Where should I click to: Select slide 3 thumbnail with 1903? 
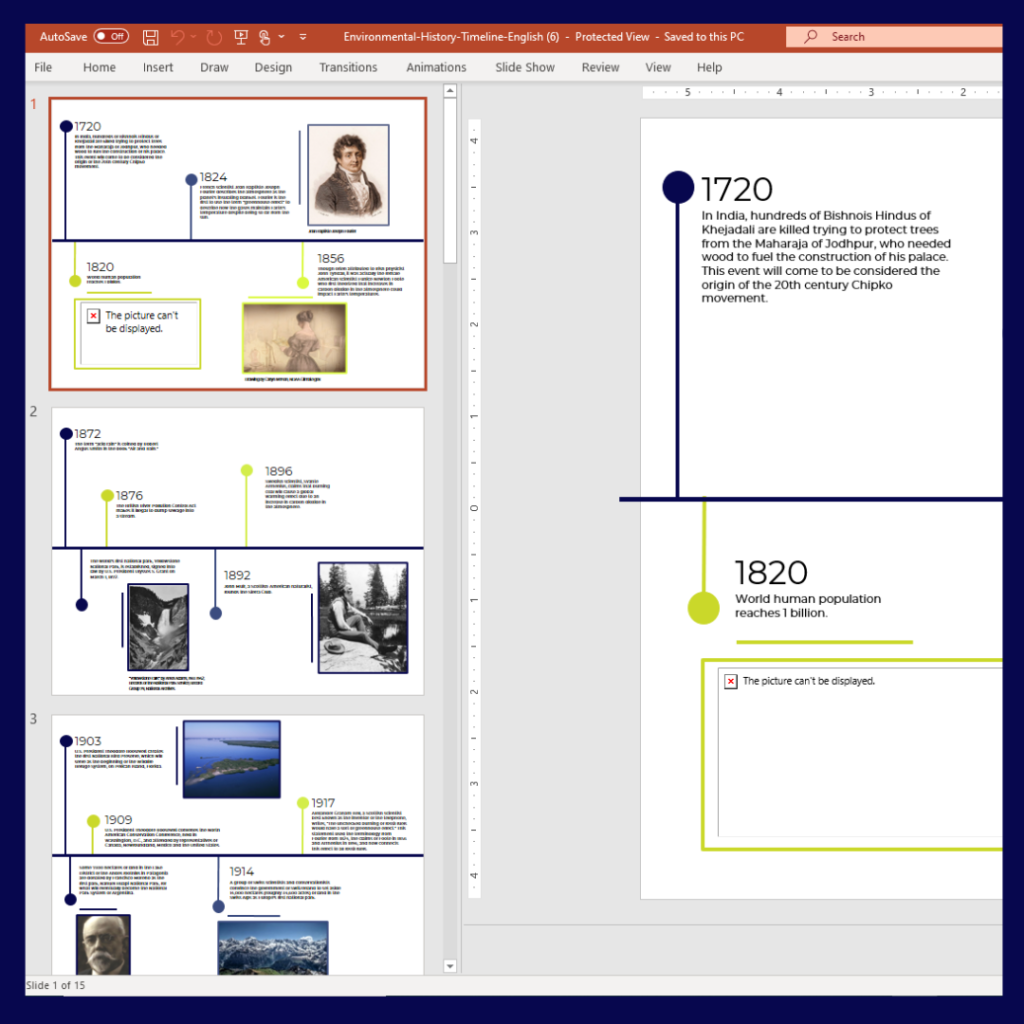coord(238,845)
